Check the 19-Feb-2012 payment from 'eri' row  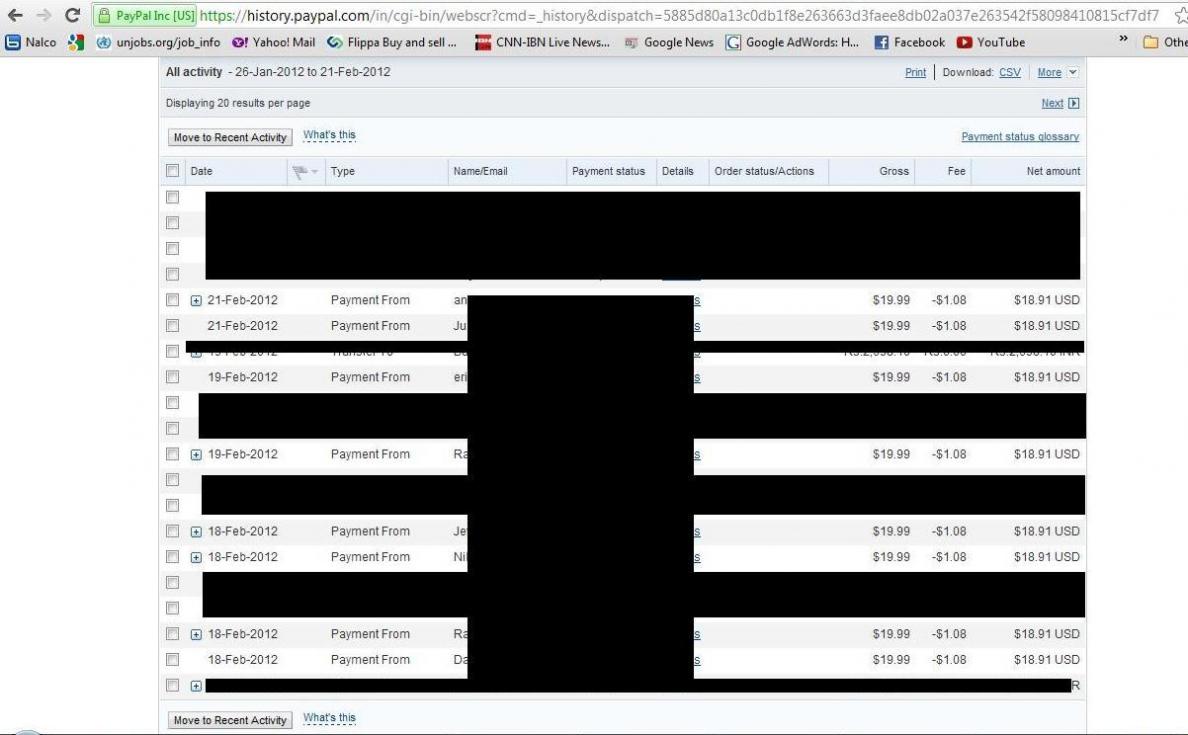pyautogui.click(x=173, y=377)
